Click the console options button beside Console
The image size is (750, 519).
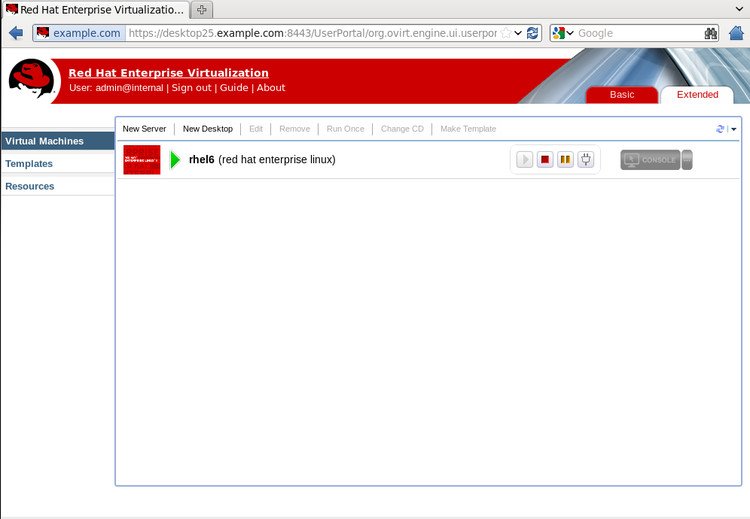[x=687, y=160]
